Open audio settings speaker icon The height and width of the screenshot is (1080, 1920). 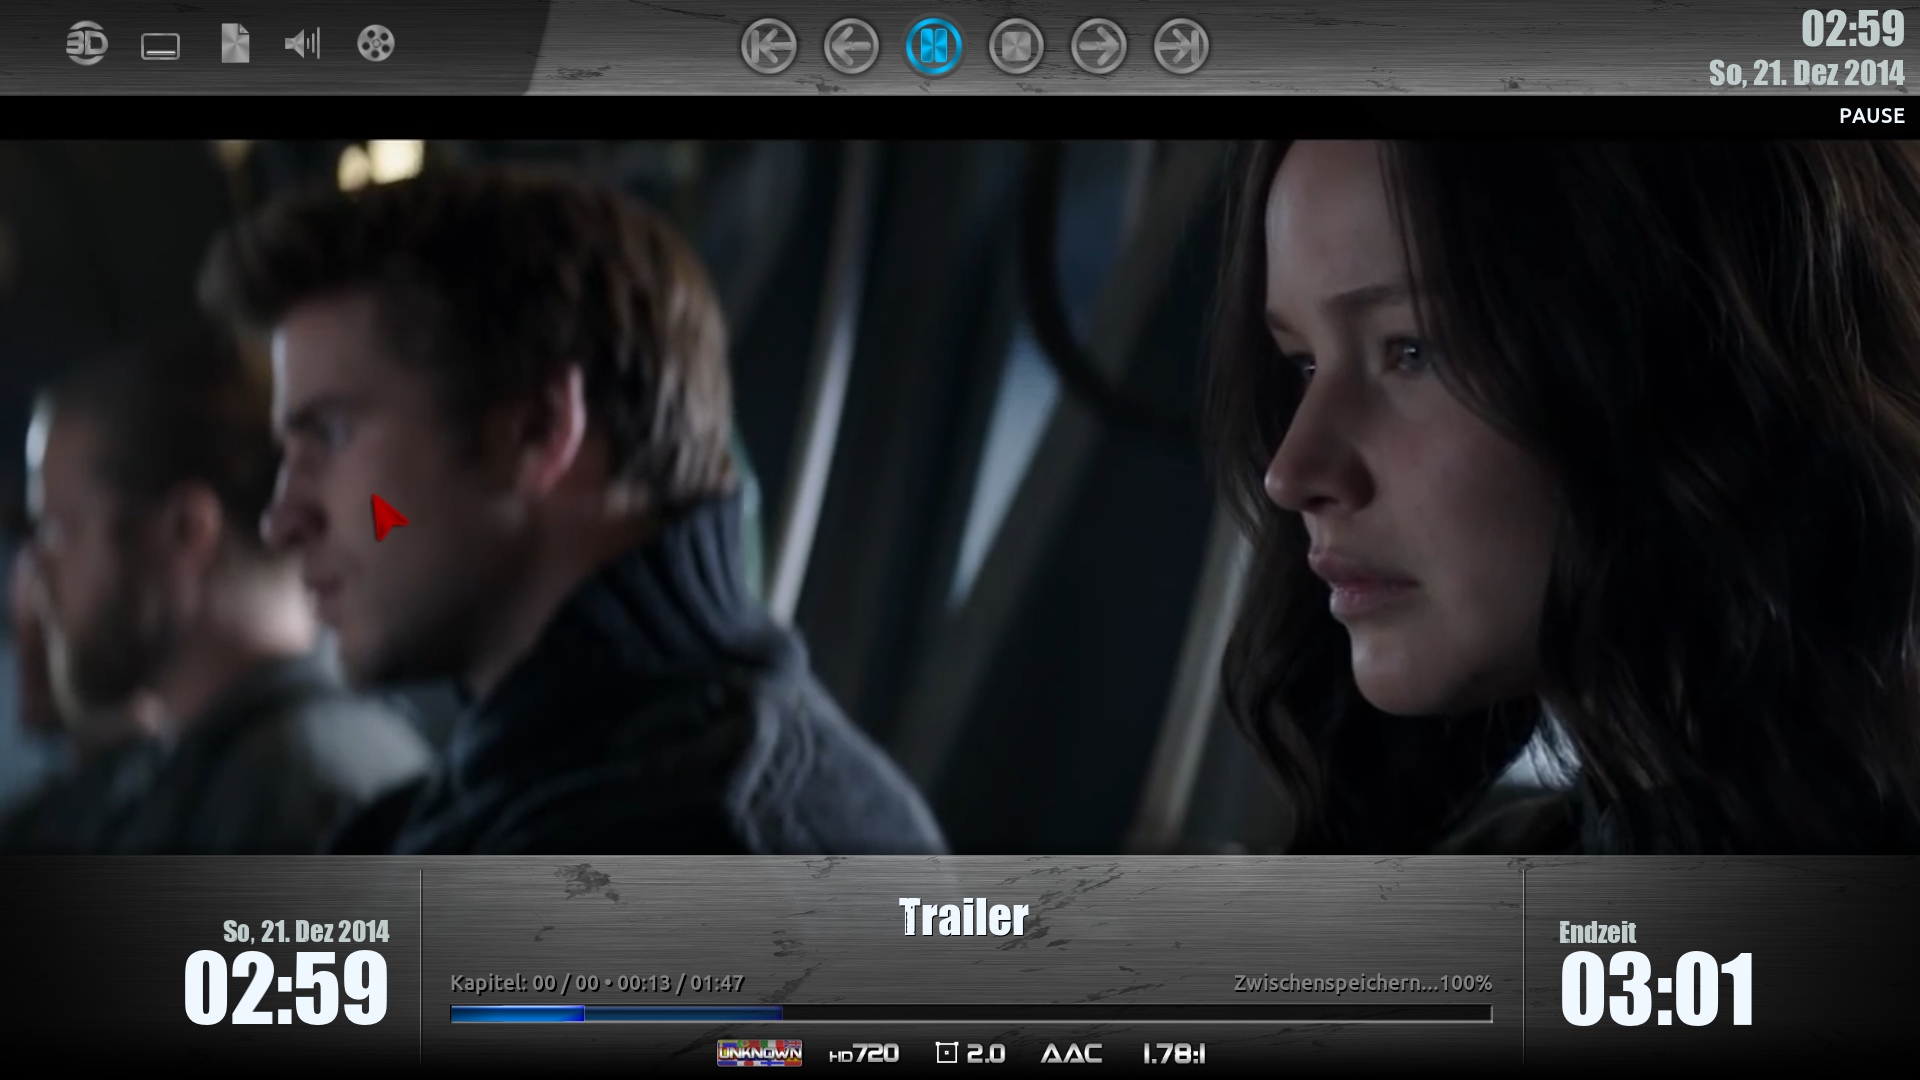303,44
